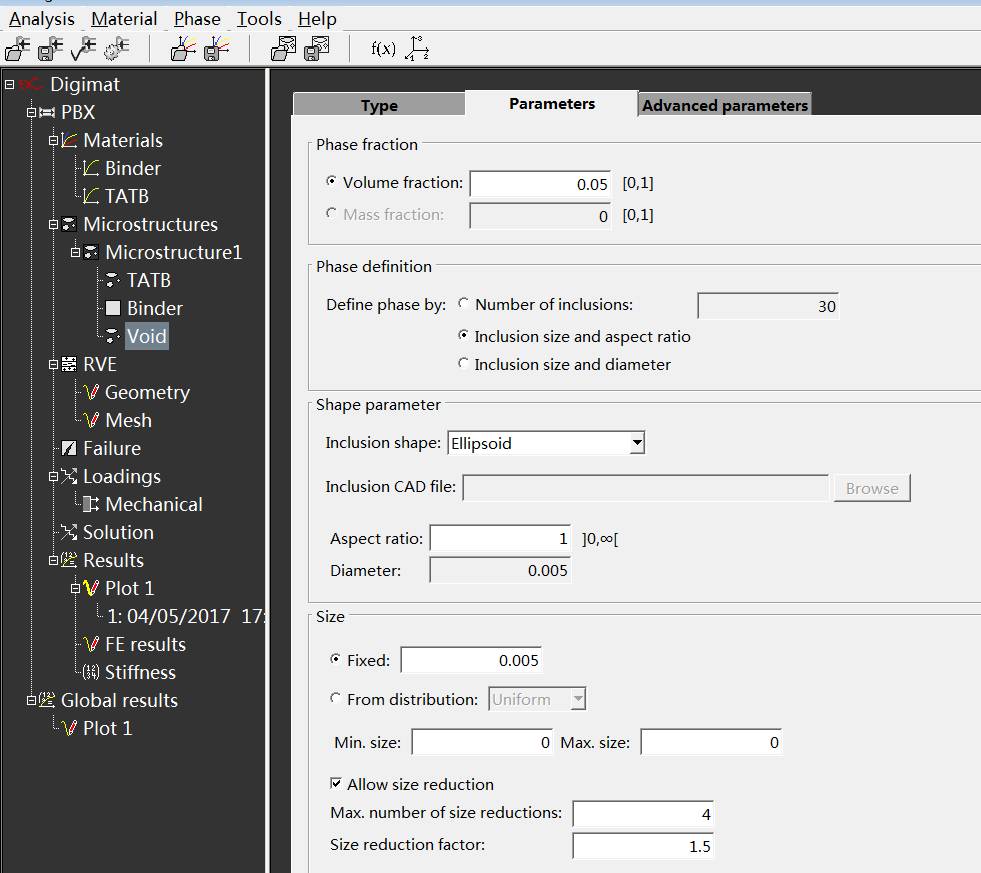Collapse the Microstructure1 tree node
The image size is (981, 873).
coord(75,252)
